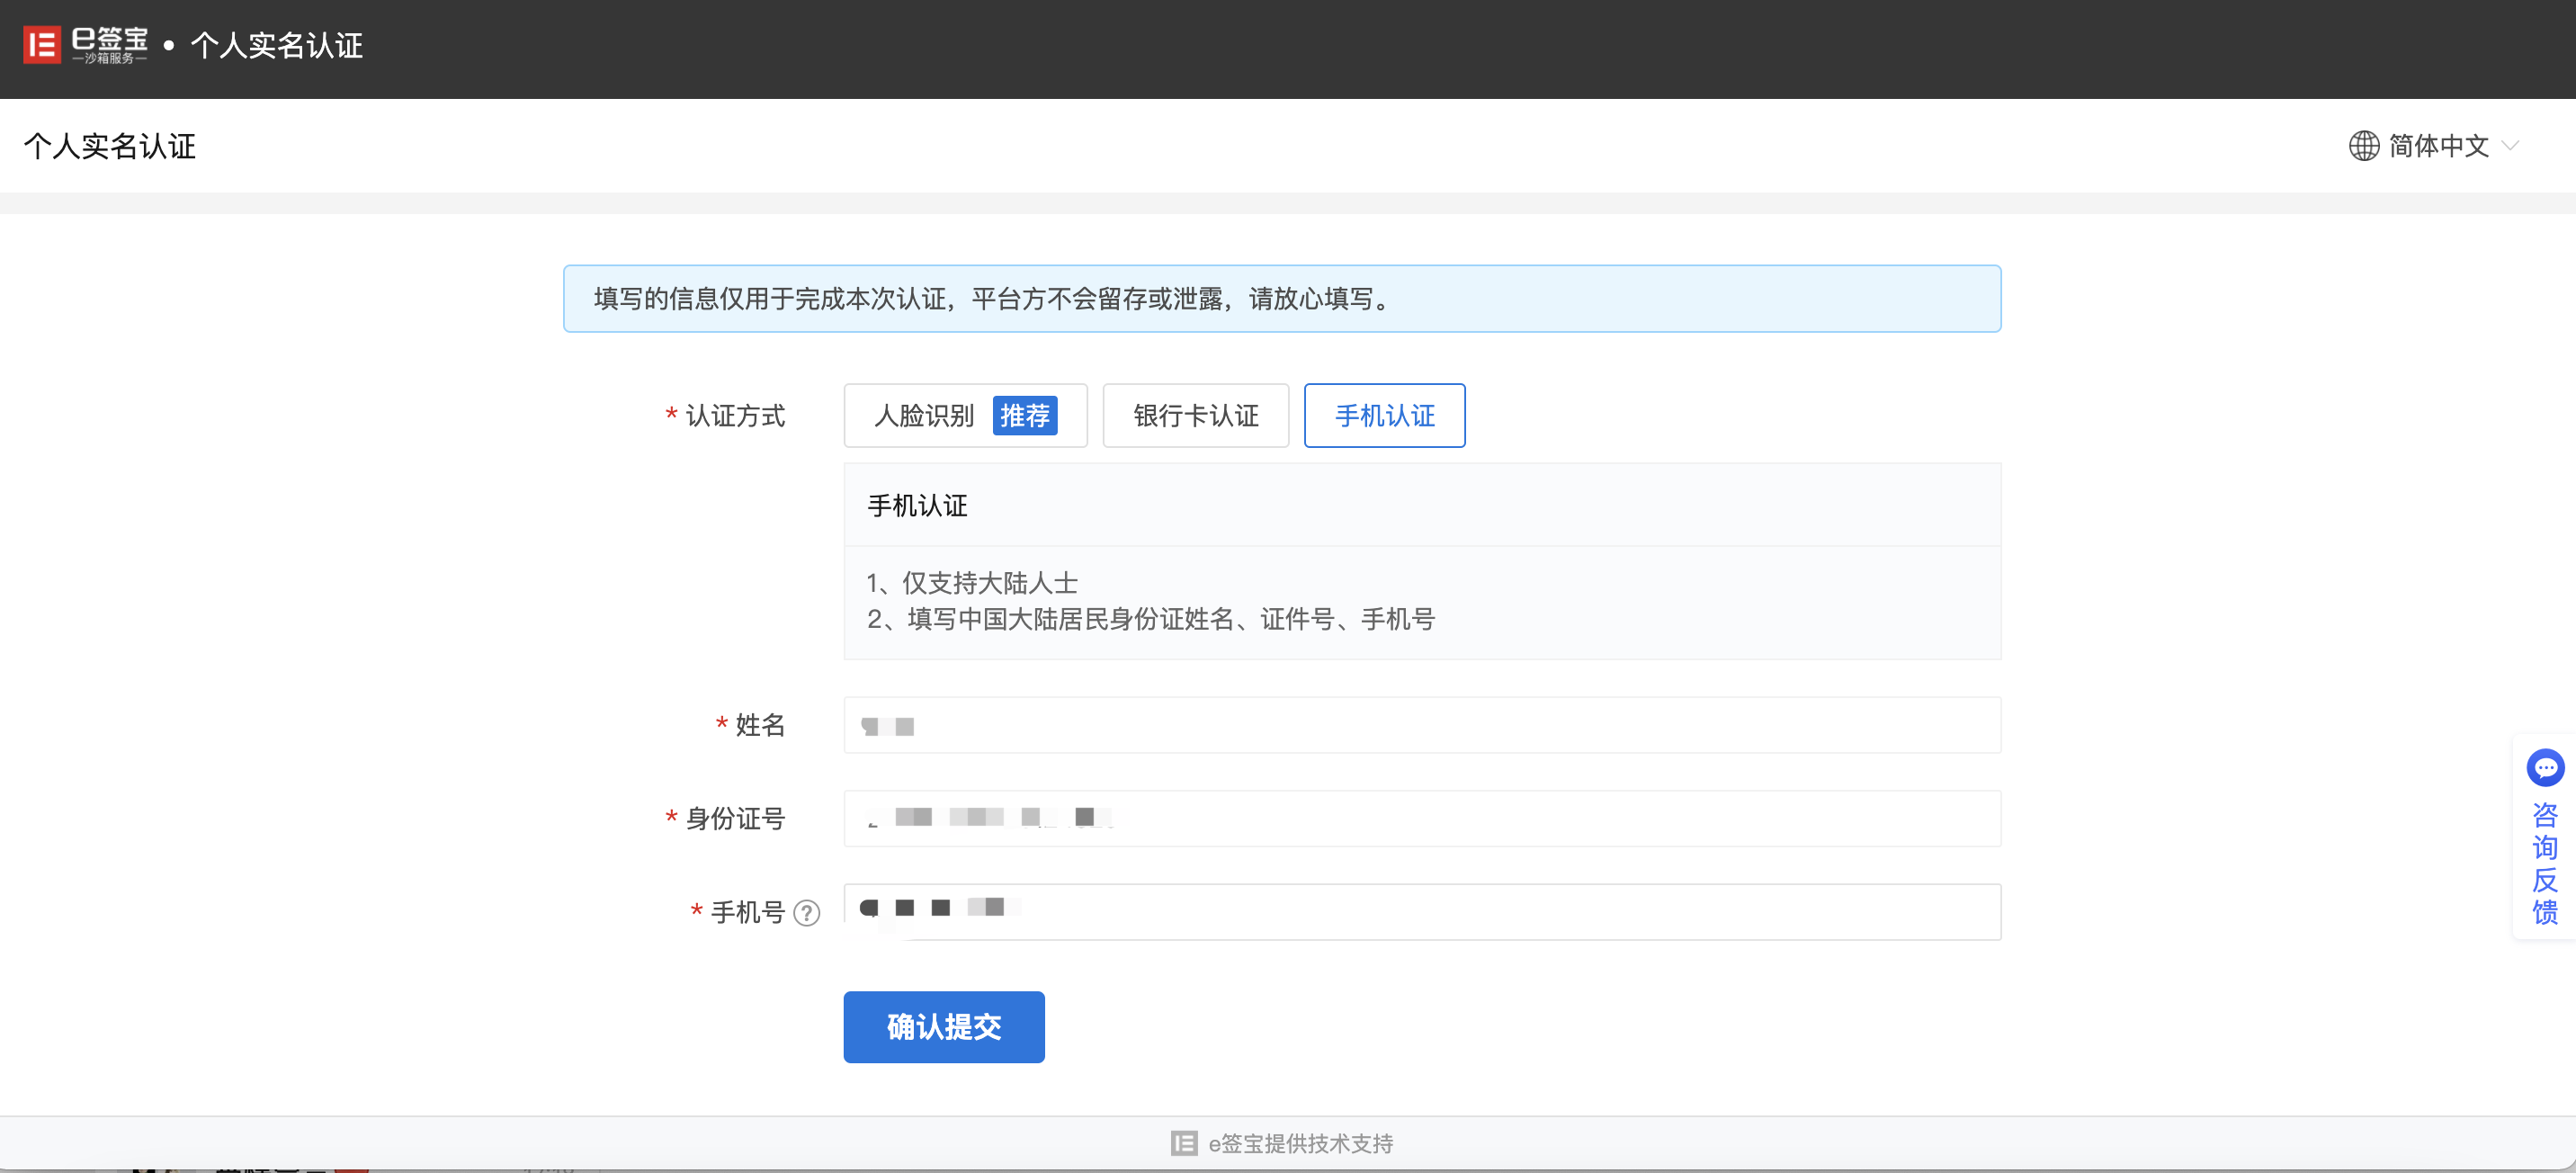Click the privacy notice banner text
This screenshot has height=1173, width=2576.
992,298
